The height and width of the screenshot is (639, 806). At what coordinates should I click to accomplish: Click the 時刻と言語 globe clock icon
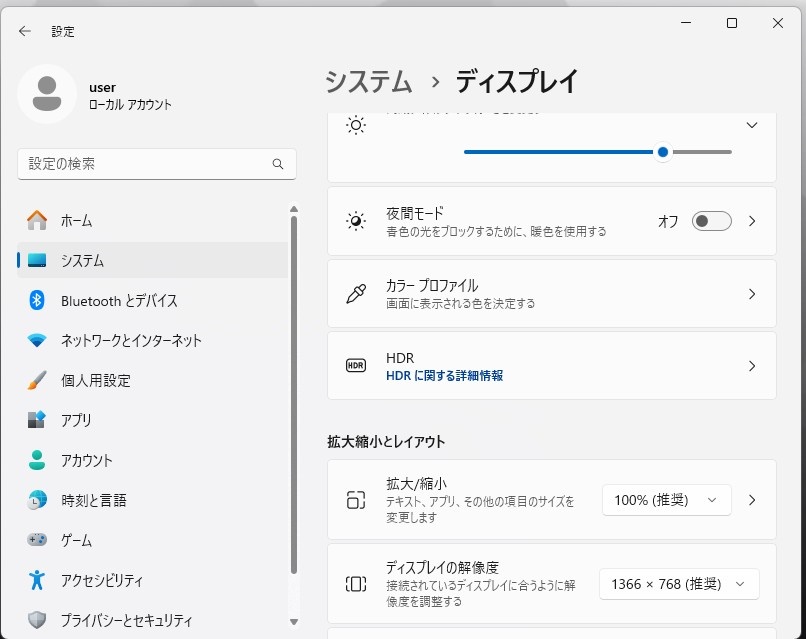(x=37, y=500)
